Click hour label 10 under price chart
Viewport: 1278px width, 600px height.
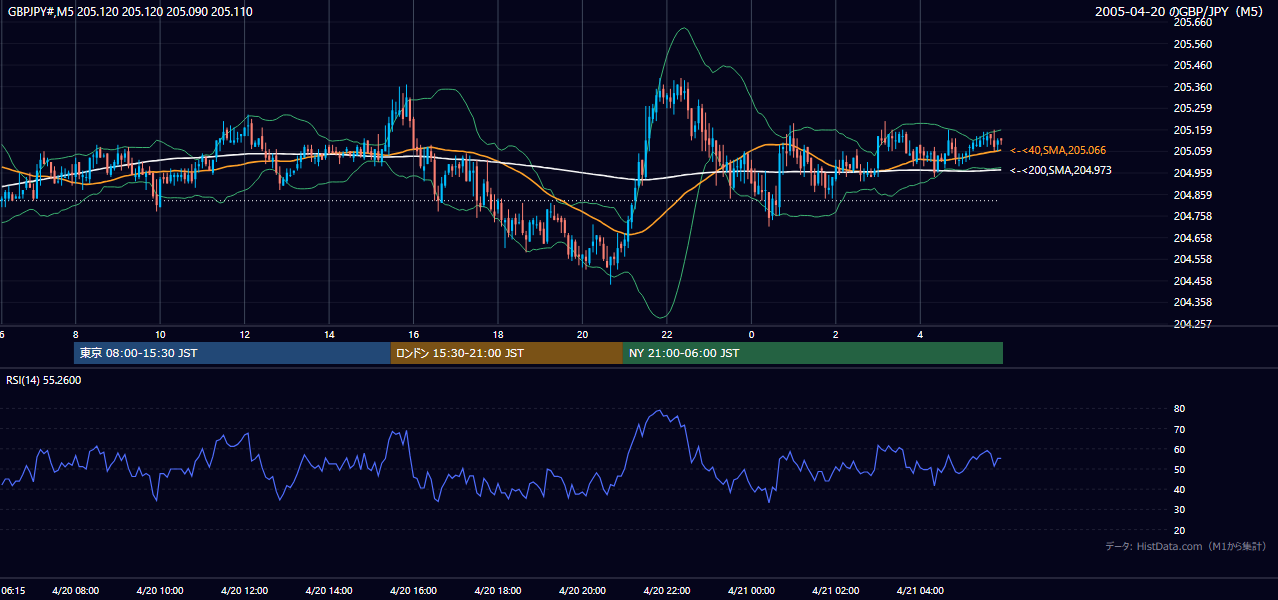tap(160, 334)
